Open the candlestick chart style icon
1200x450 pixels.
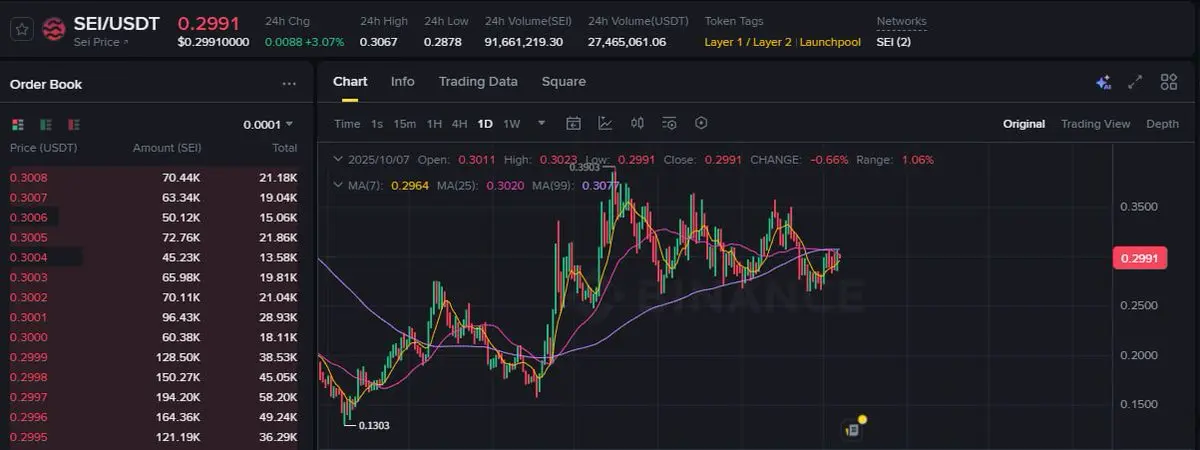637,124
